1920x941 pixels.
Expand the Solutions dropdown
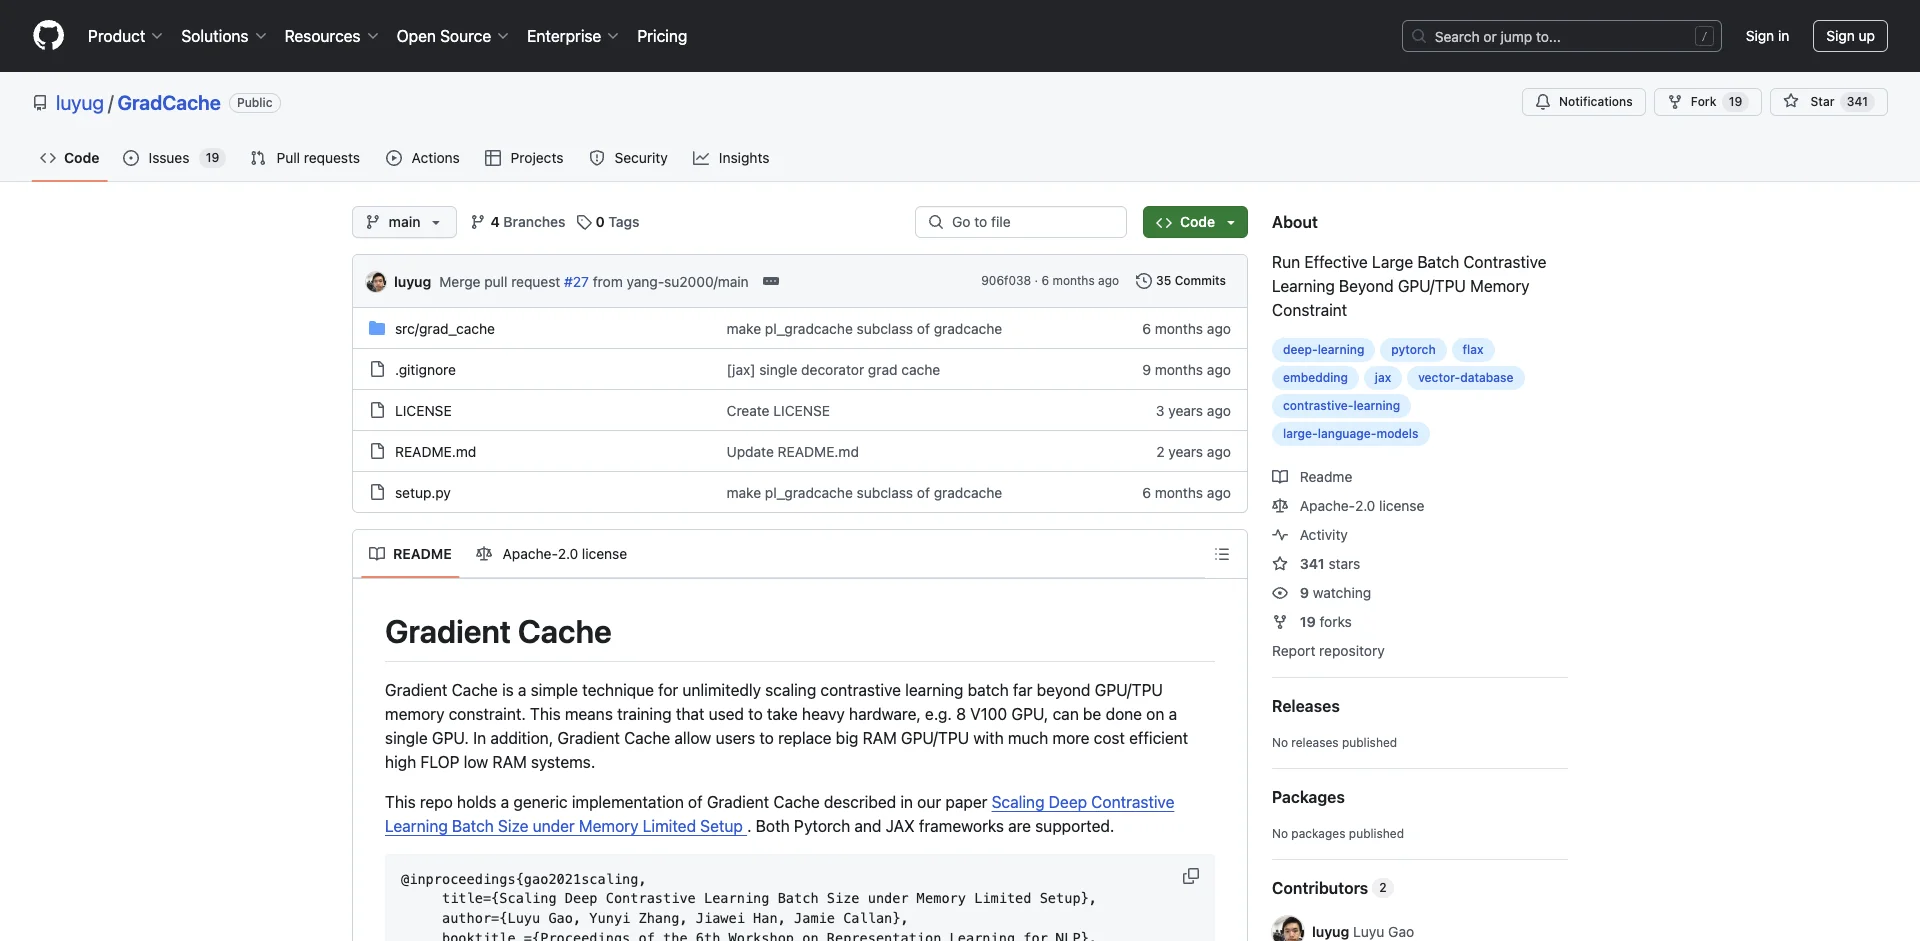click(223, 36)
